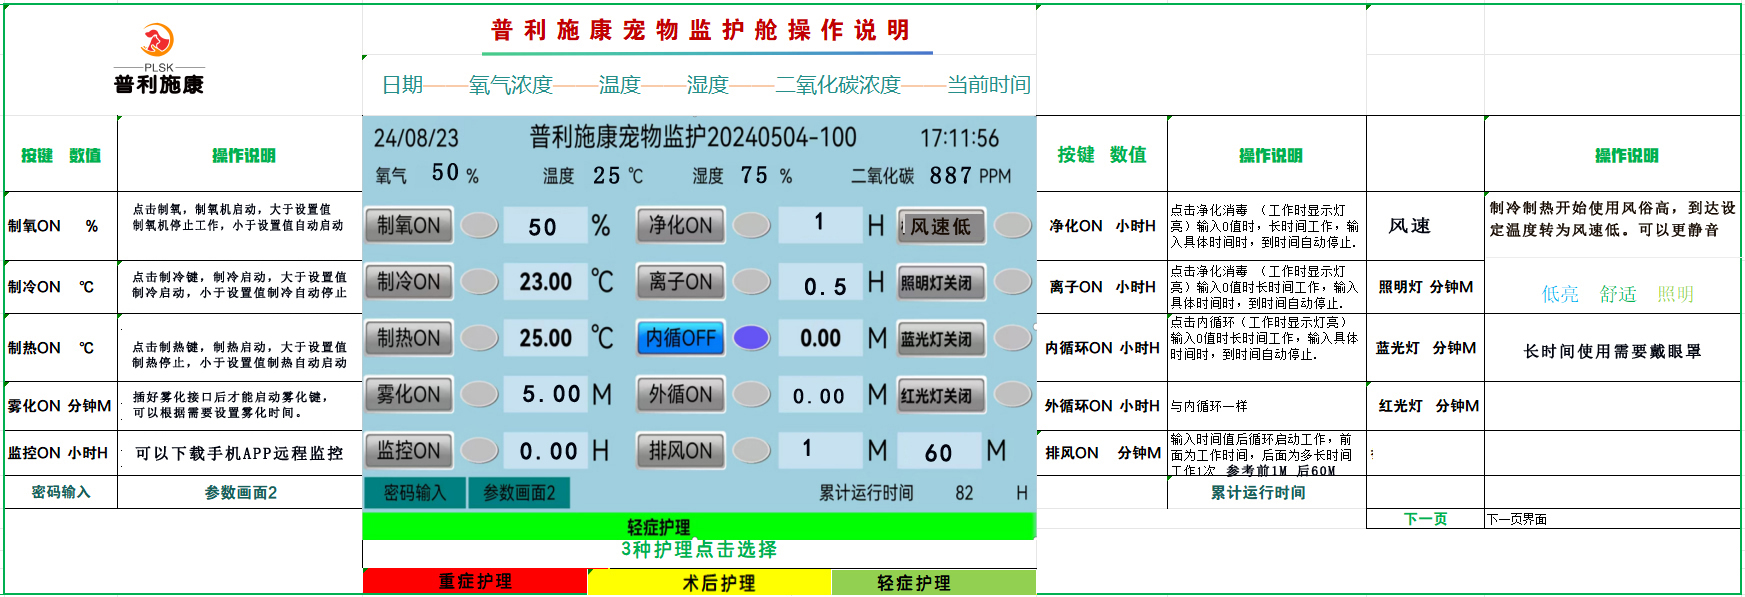
Task: Click indicator lamp beside 制冷ON button
Action: click(479, 282)
